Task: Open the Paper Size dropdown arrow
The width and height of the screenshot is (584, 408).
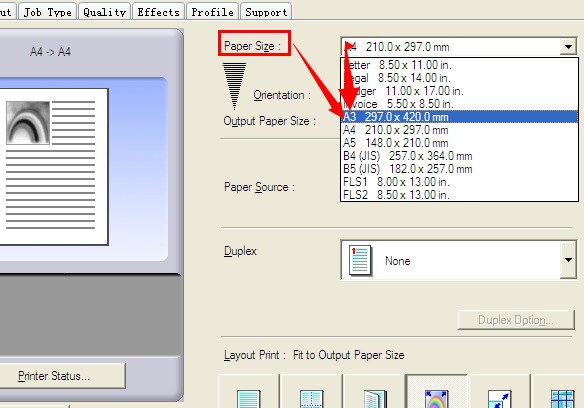Action: click(x=568, y=47)
